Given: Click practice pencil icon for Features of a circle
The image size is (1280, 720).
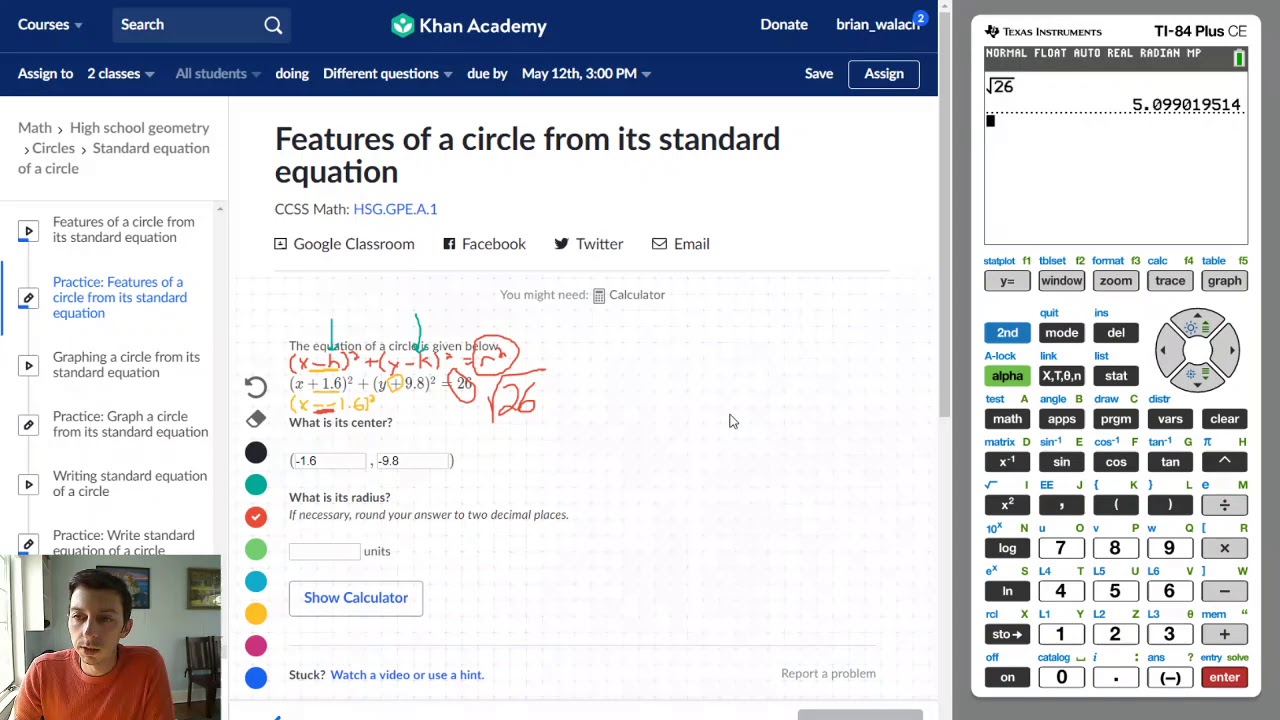Looking at the screenshot, I should [x=28, y=298].
